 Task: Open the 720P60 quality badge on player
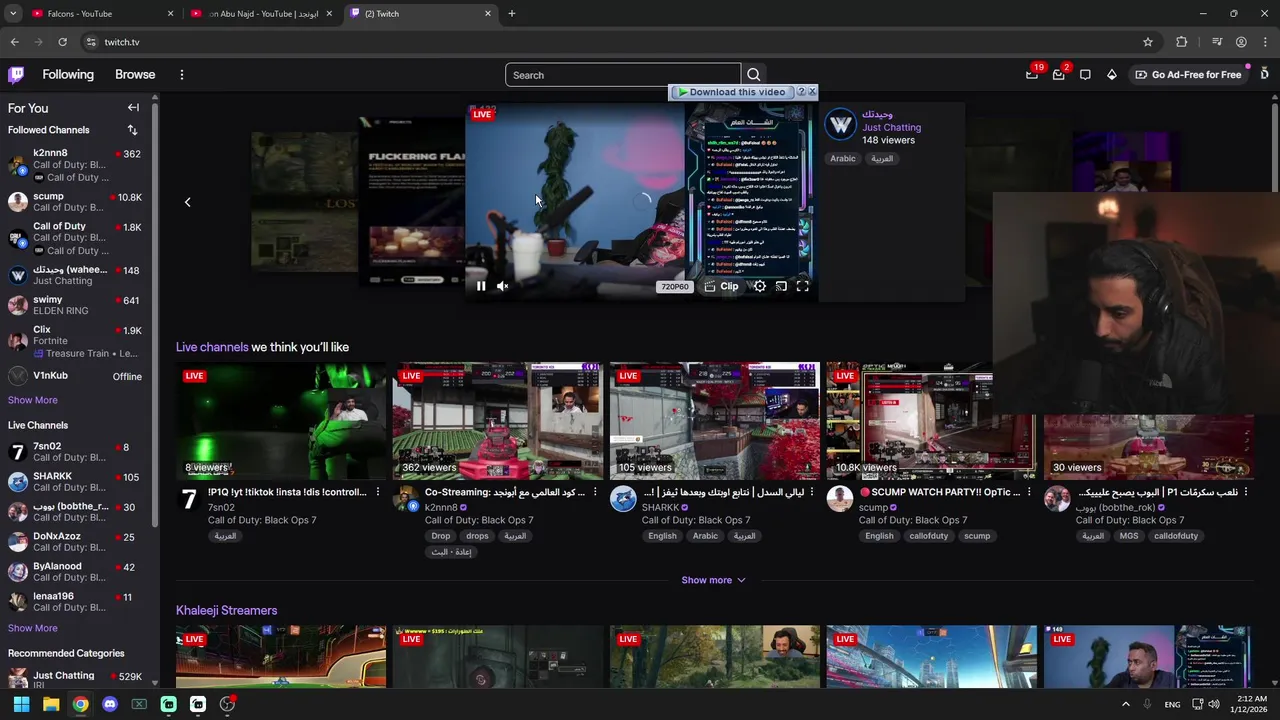click(674, 287)
